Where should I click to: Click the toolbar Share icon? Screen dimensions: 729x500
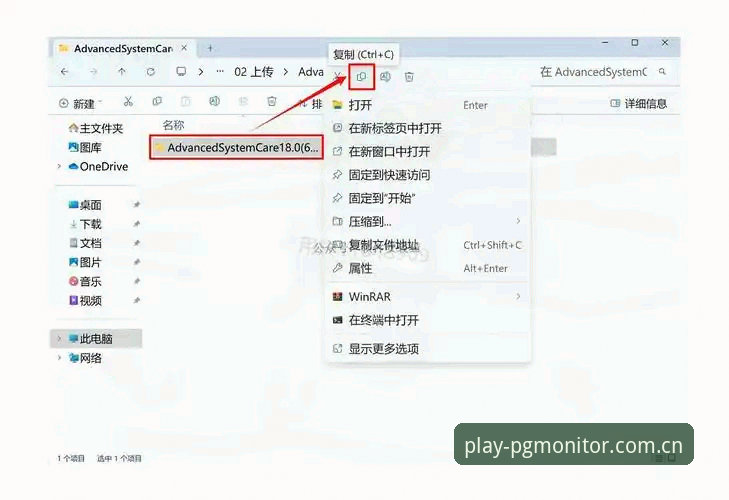[x=243, y=101]
